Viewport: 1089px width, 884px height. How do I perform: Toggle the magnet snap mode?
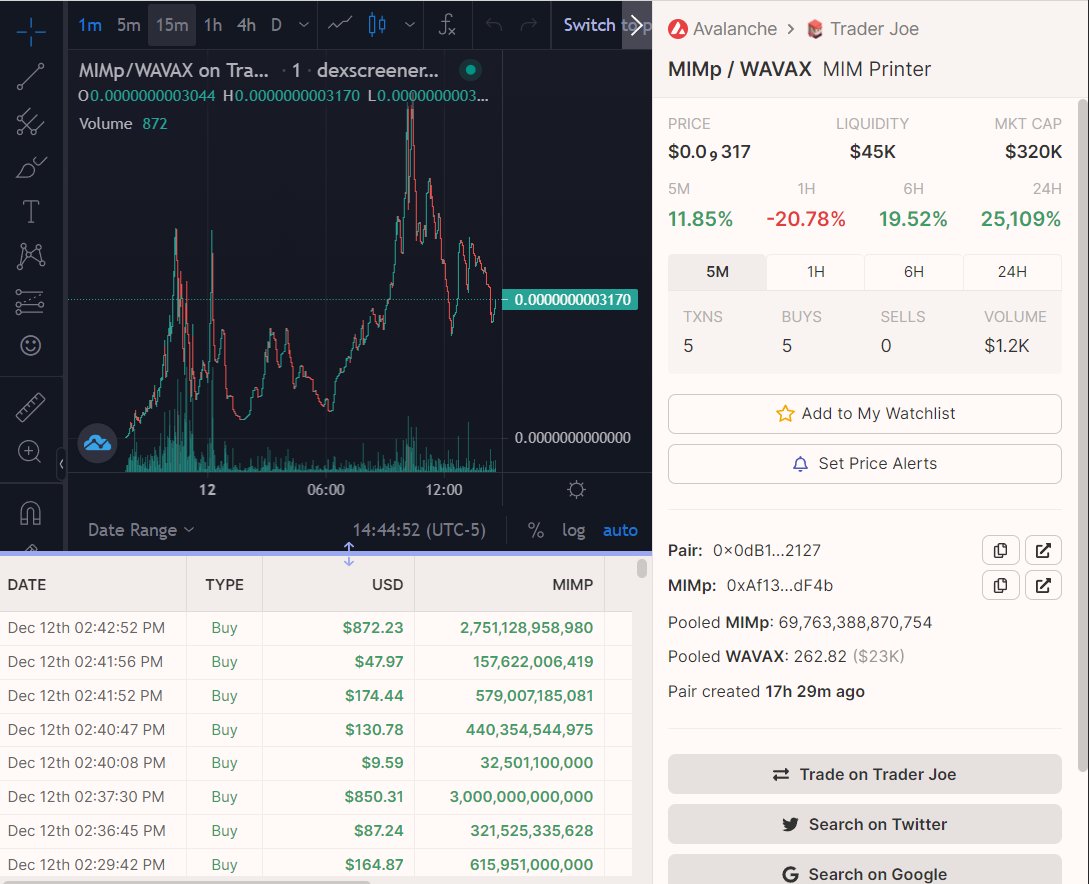coord(31,513)
